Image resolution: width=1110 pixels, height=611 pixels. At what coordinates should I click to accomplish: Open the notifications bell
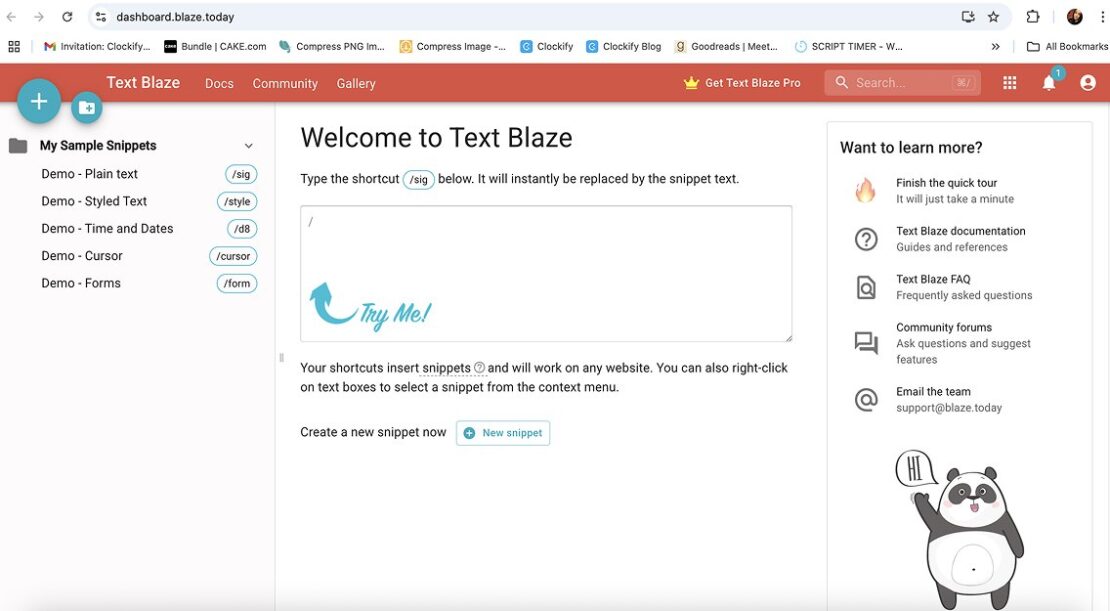point(1048,83)
